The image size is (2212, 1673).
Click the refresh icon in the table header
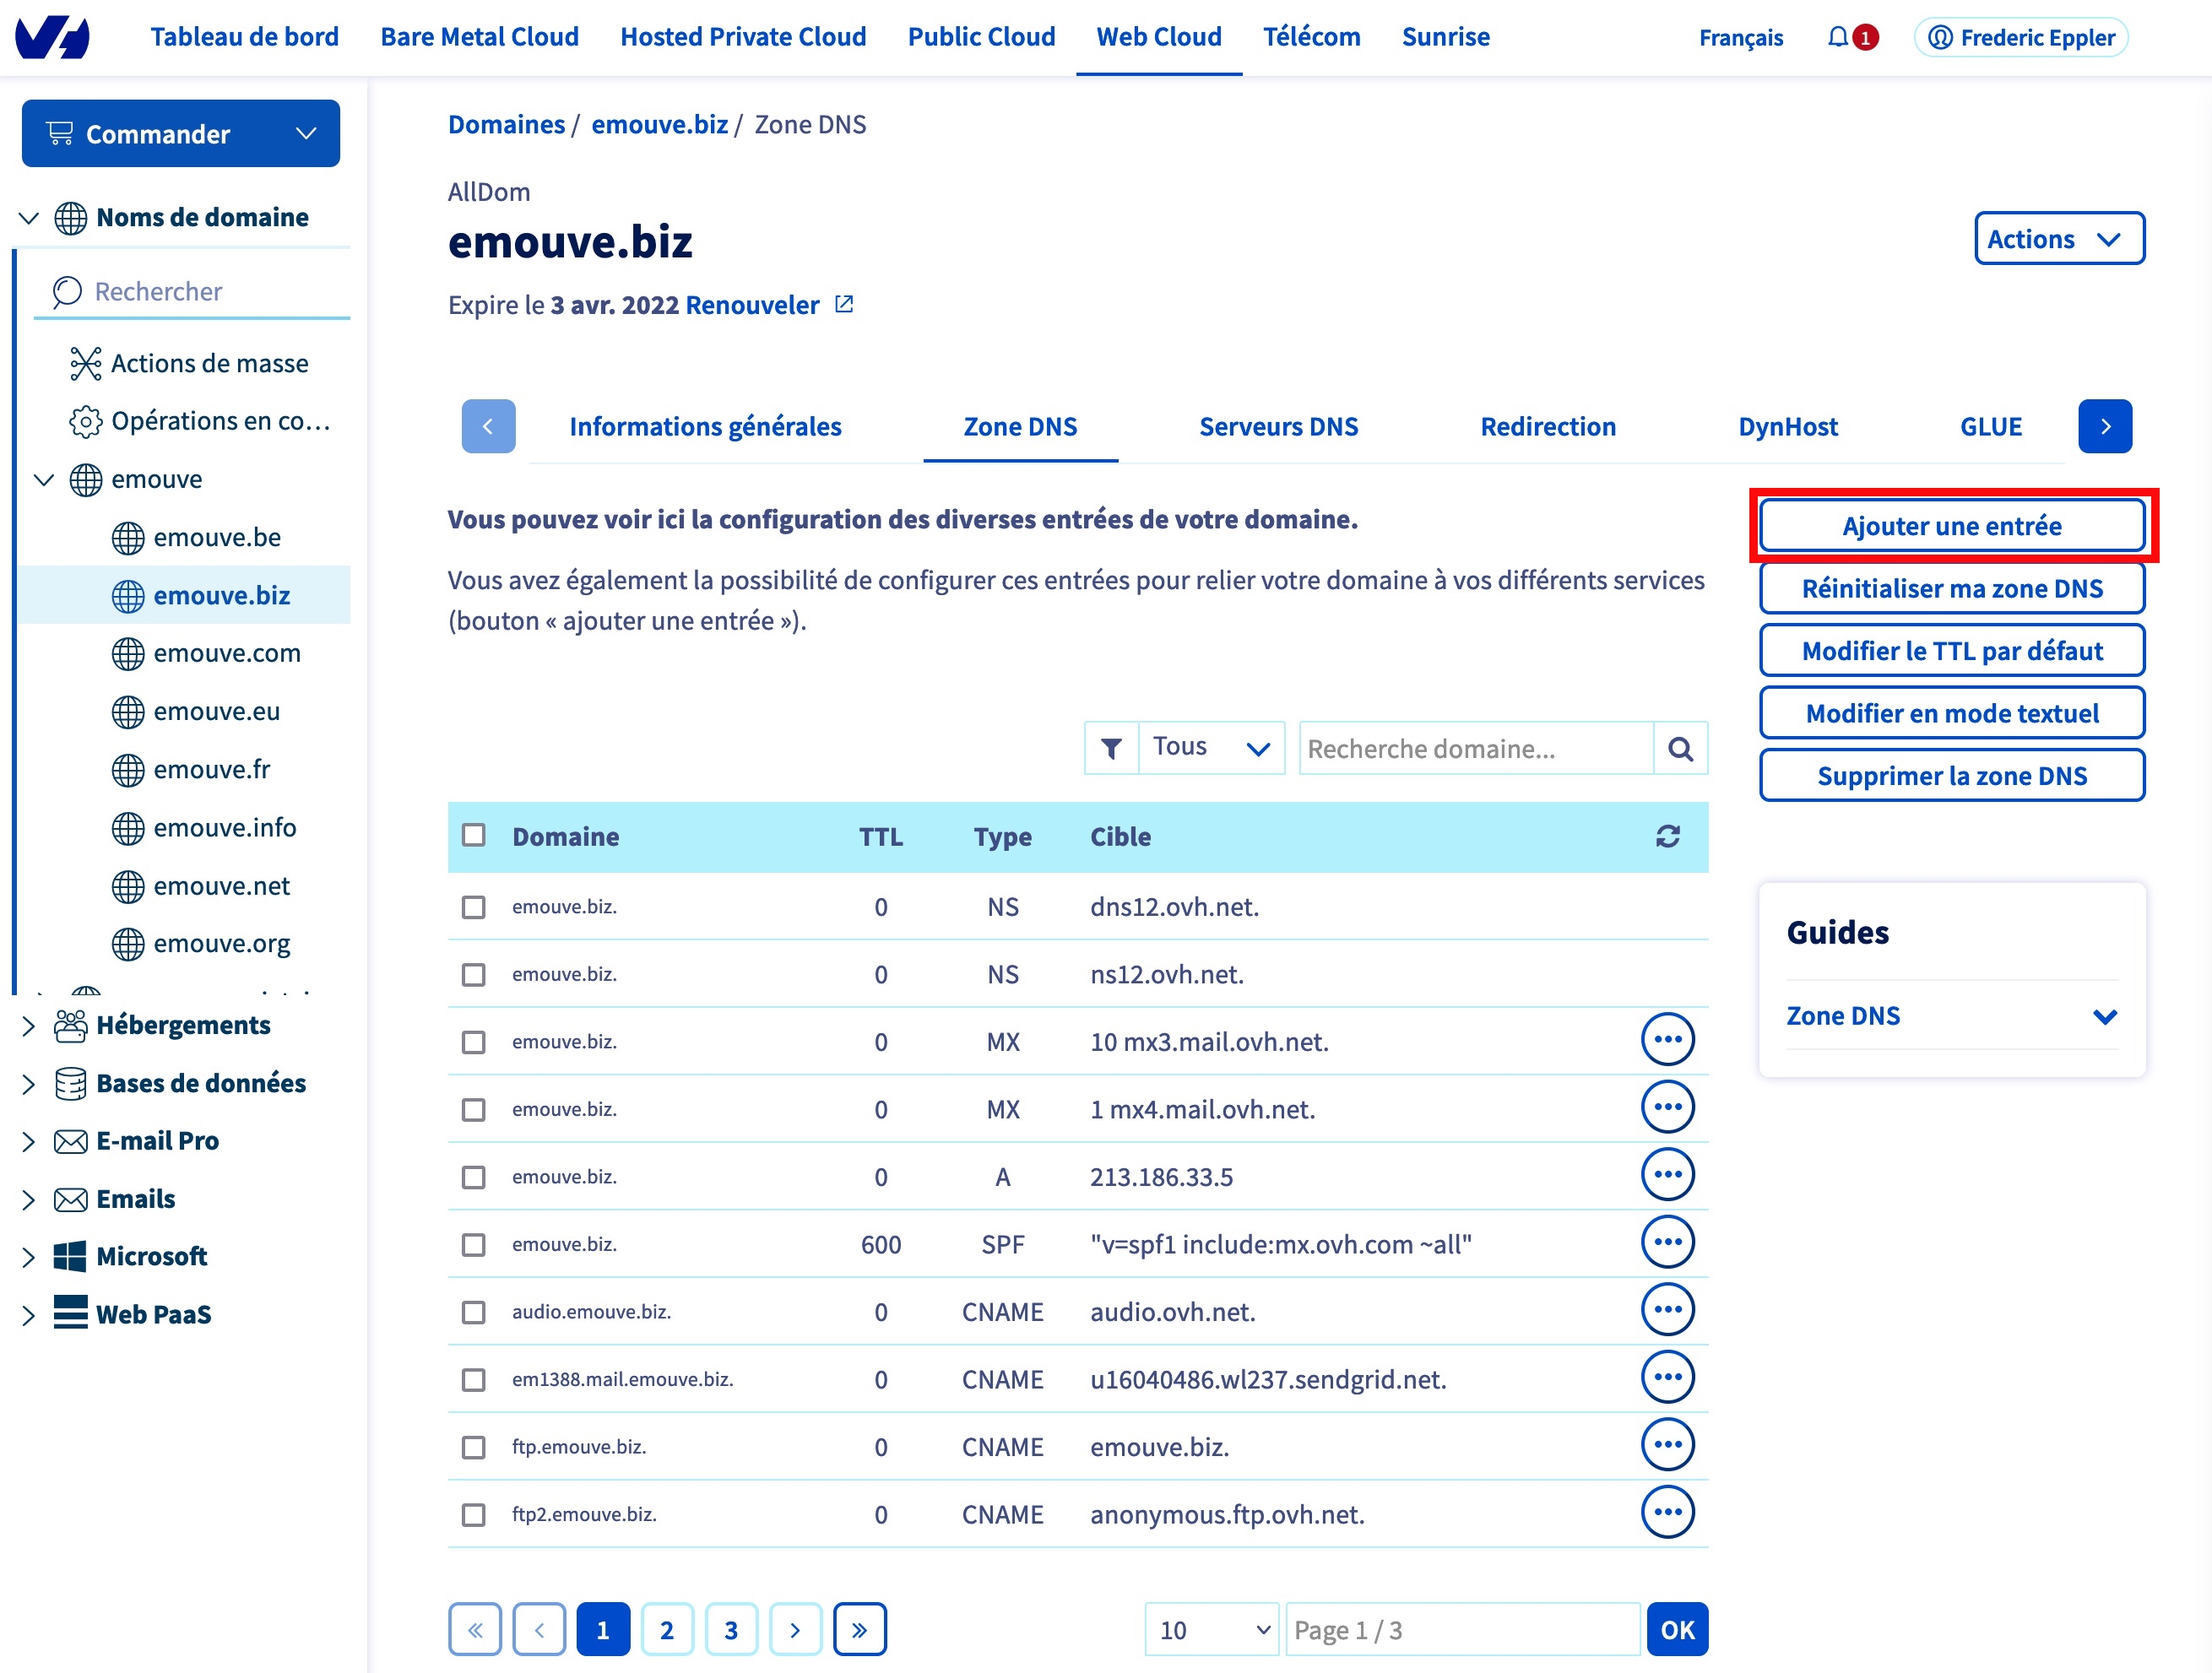[1667, 836]
